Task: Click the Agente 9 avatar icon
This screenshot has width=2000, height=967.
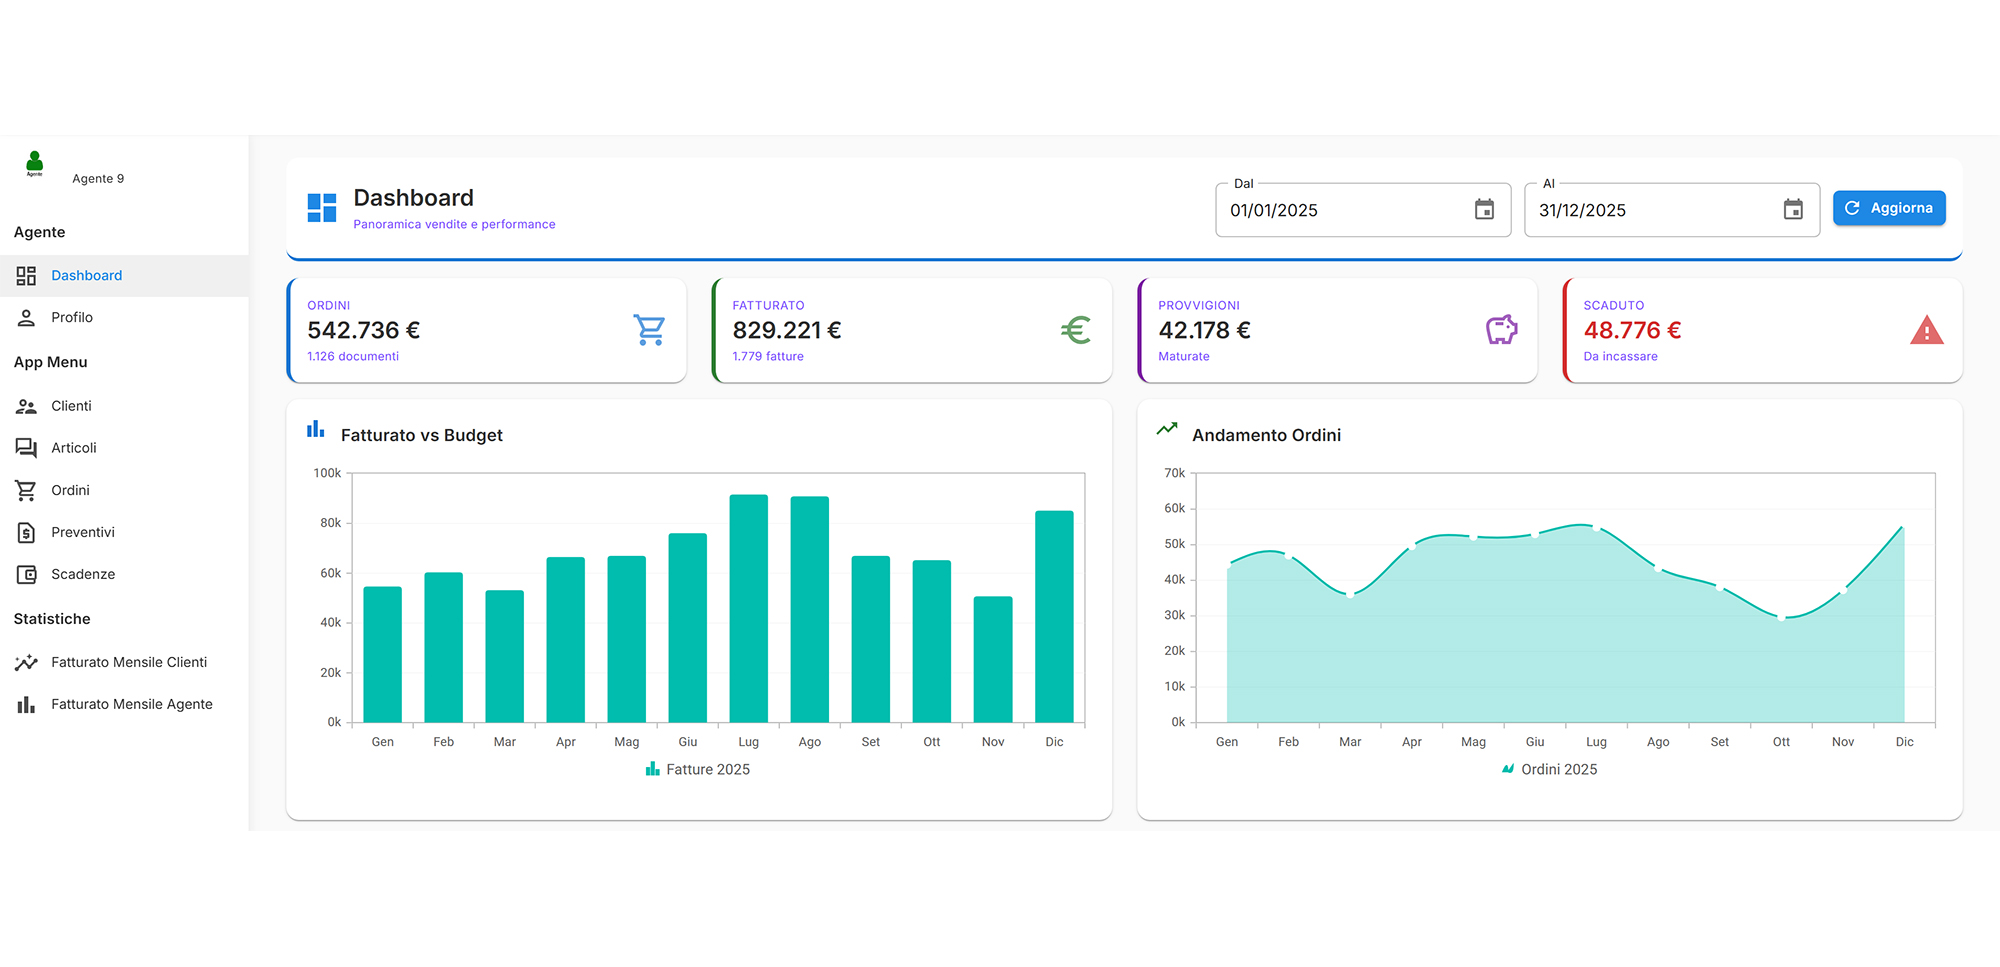Action: (33, 165)
